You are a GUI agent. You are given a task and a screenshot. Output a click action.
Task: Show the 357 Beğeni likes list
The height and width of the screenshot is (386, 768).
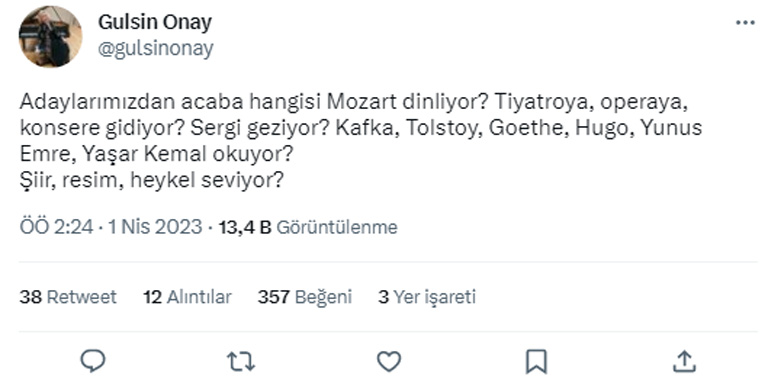pos(305,297)
